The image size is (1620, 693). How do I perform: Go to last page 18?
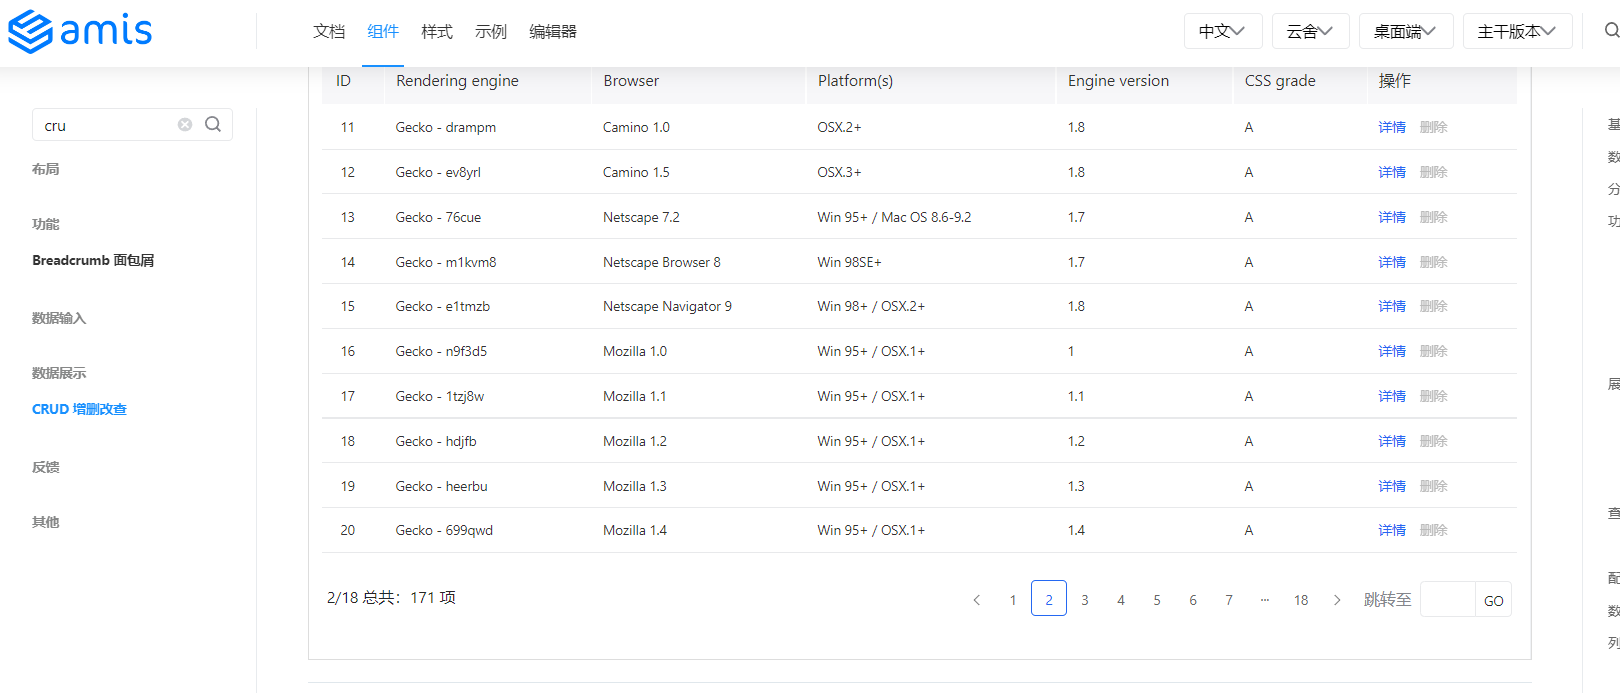coord(1301,600)
